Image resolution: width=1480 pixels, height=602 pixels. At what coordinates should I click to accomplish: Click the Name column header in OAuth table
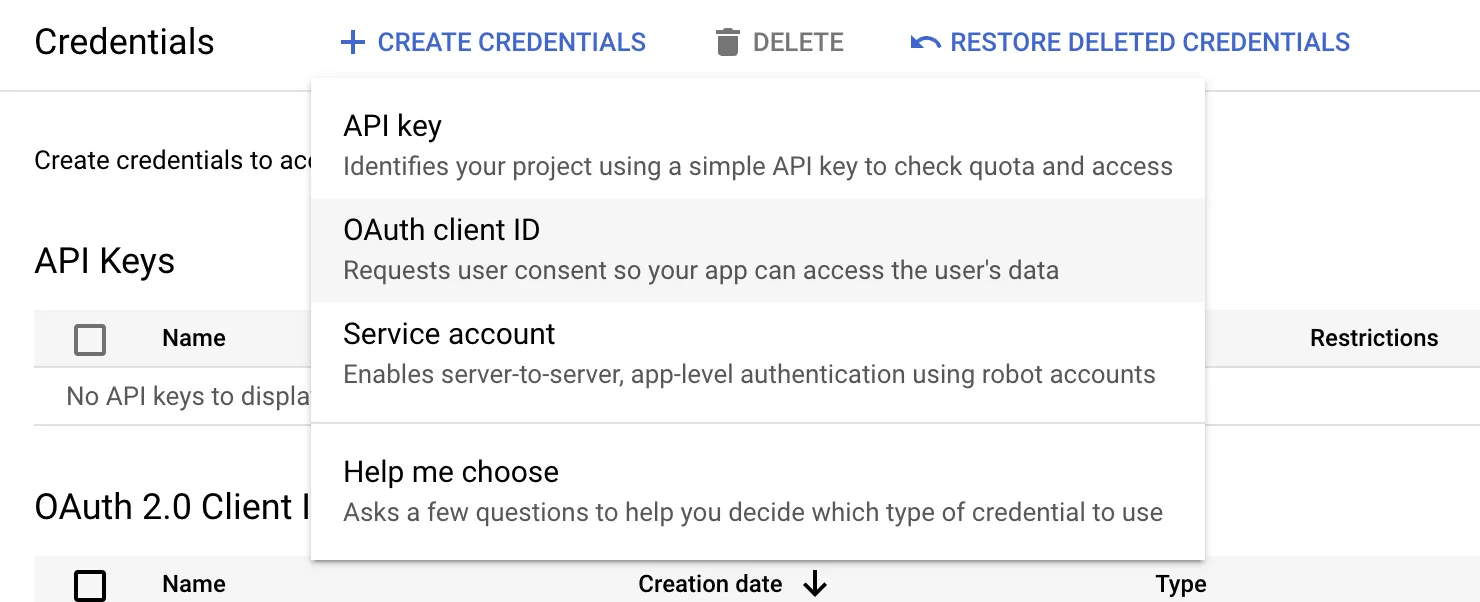point(194,584)
